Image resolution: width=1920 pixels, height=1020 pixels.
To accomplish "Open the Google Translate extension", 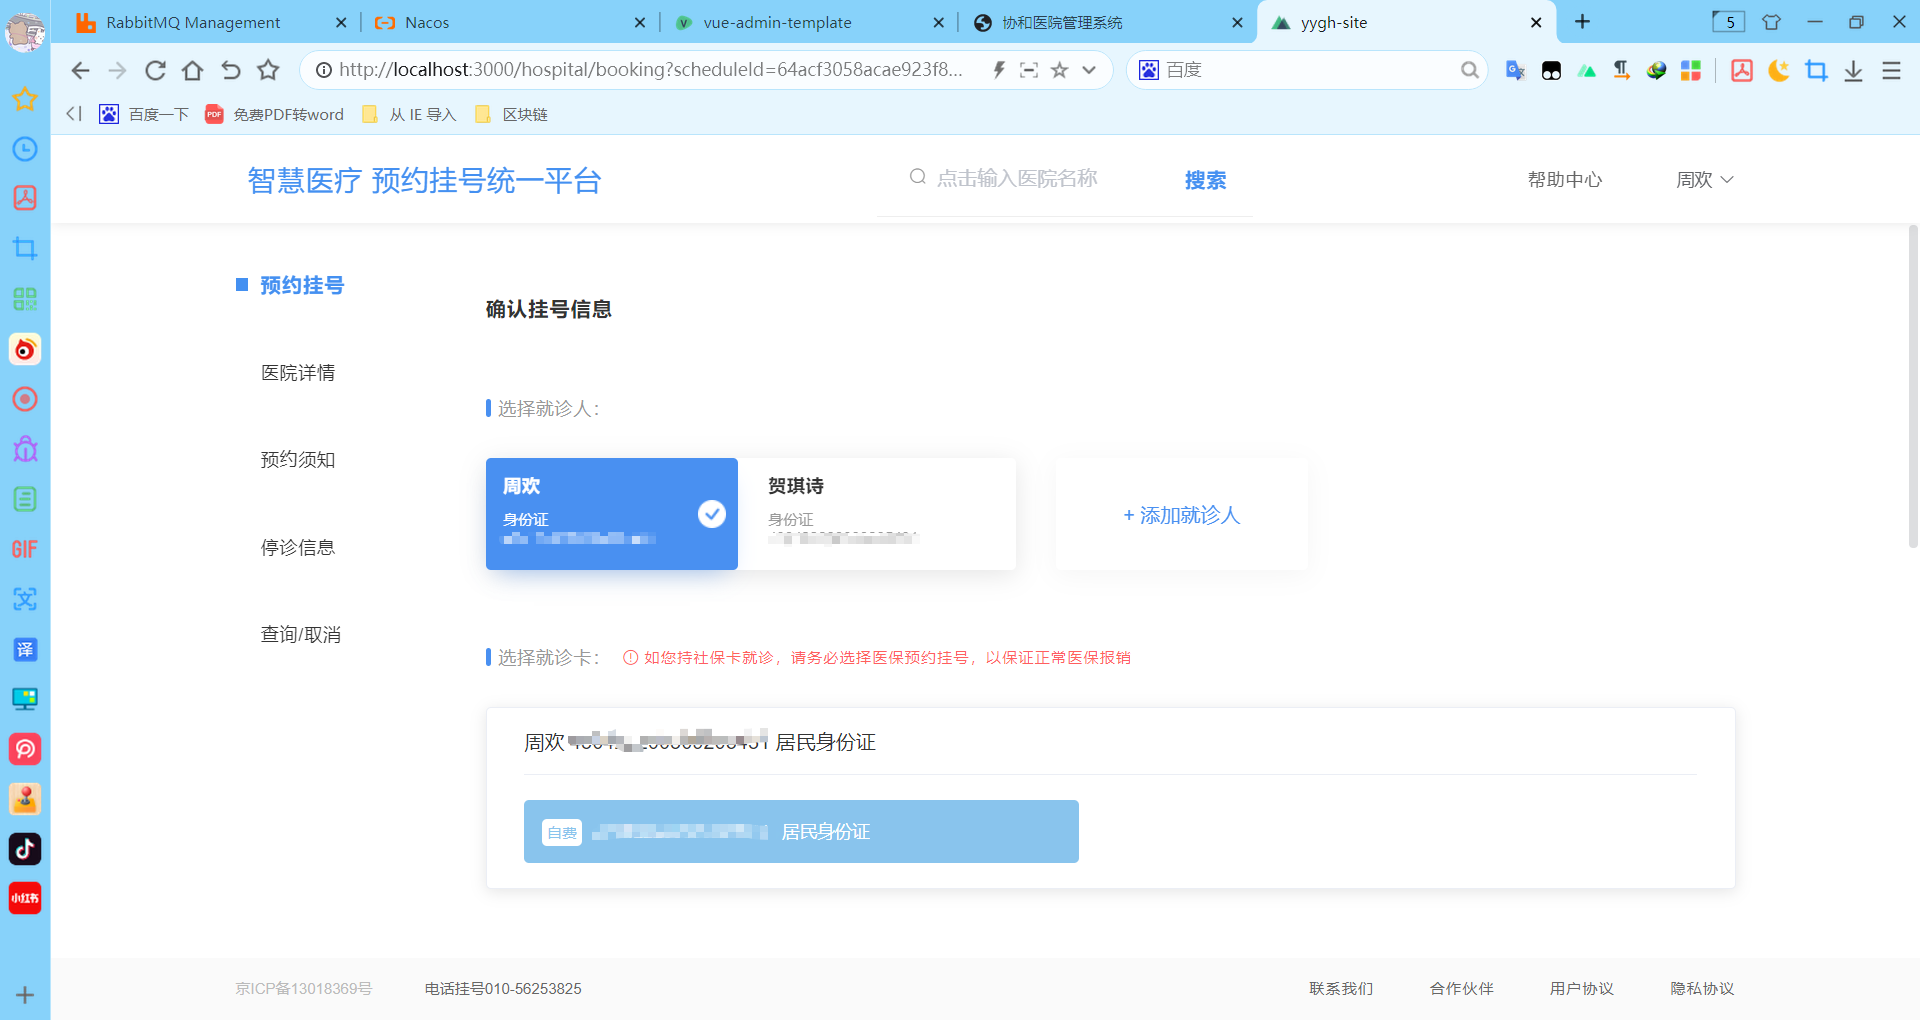I will click(x=1514, y=70).
